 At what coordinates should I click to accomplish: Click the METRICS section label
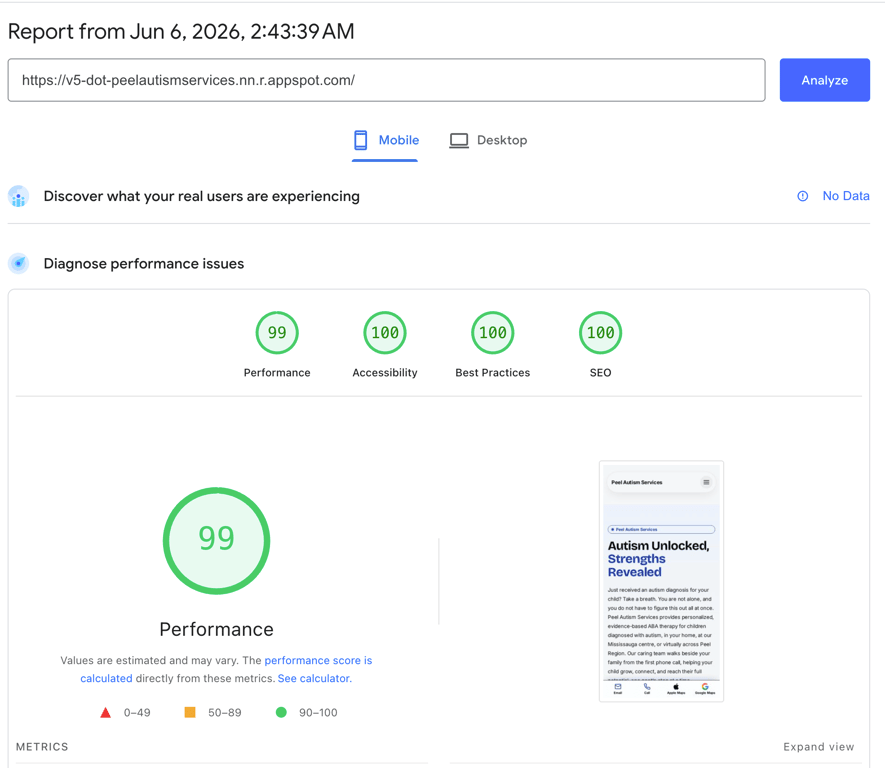pos(42,747)
